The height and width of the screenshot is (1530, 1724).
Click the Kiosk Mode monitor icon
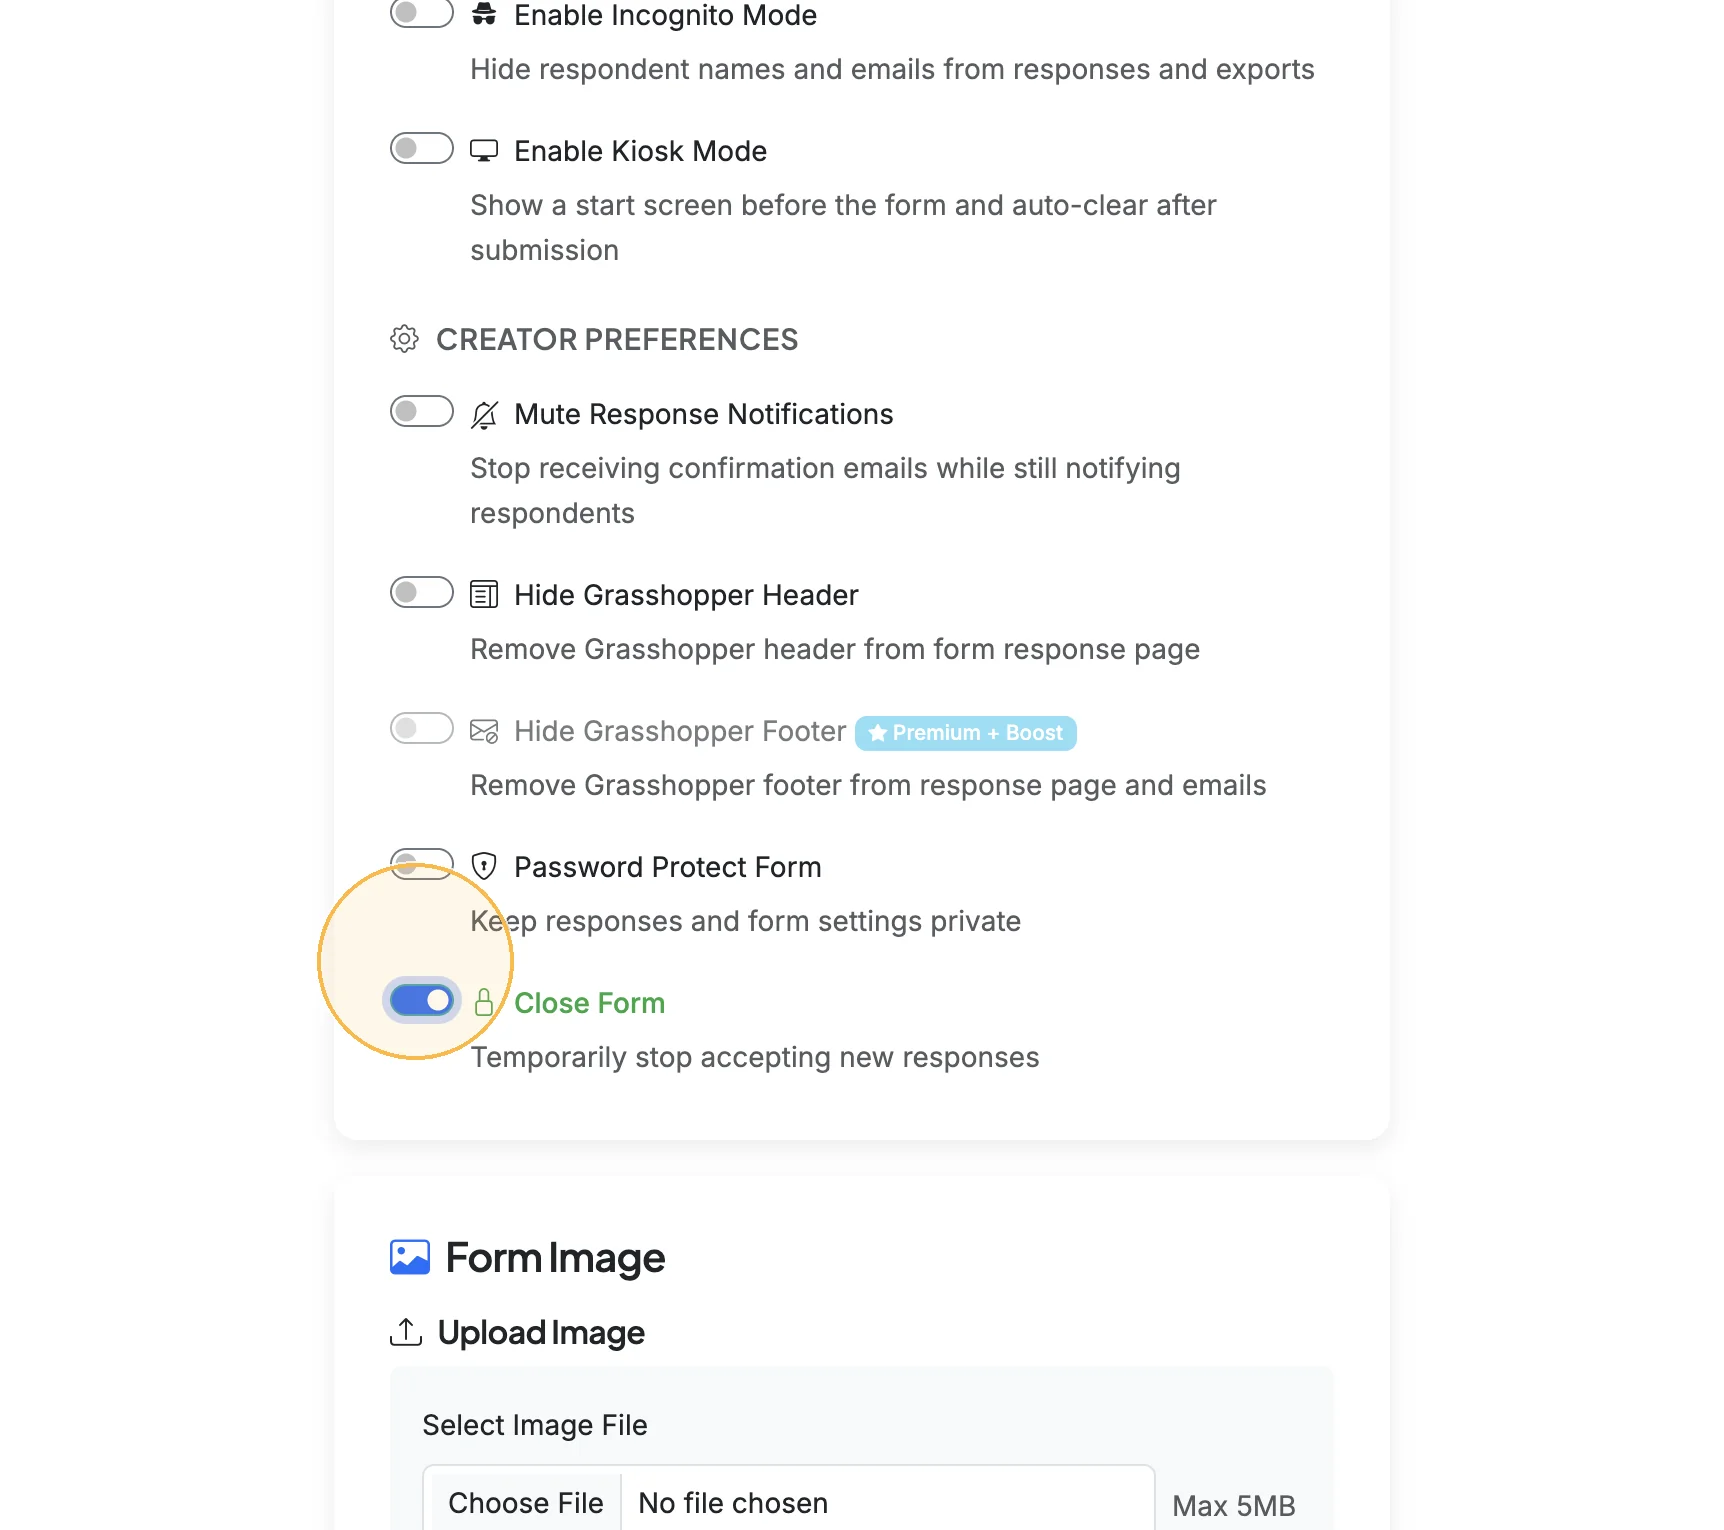pyautogui.click(x=484, y=151)
